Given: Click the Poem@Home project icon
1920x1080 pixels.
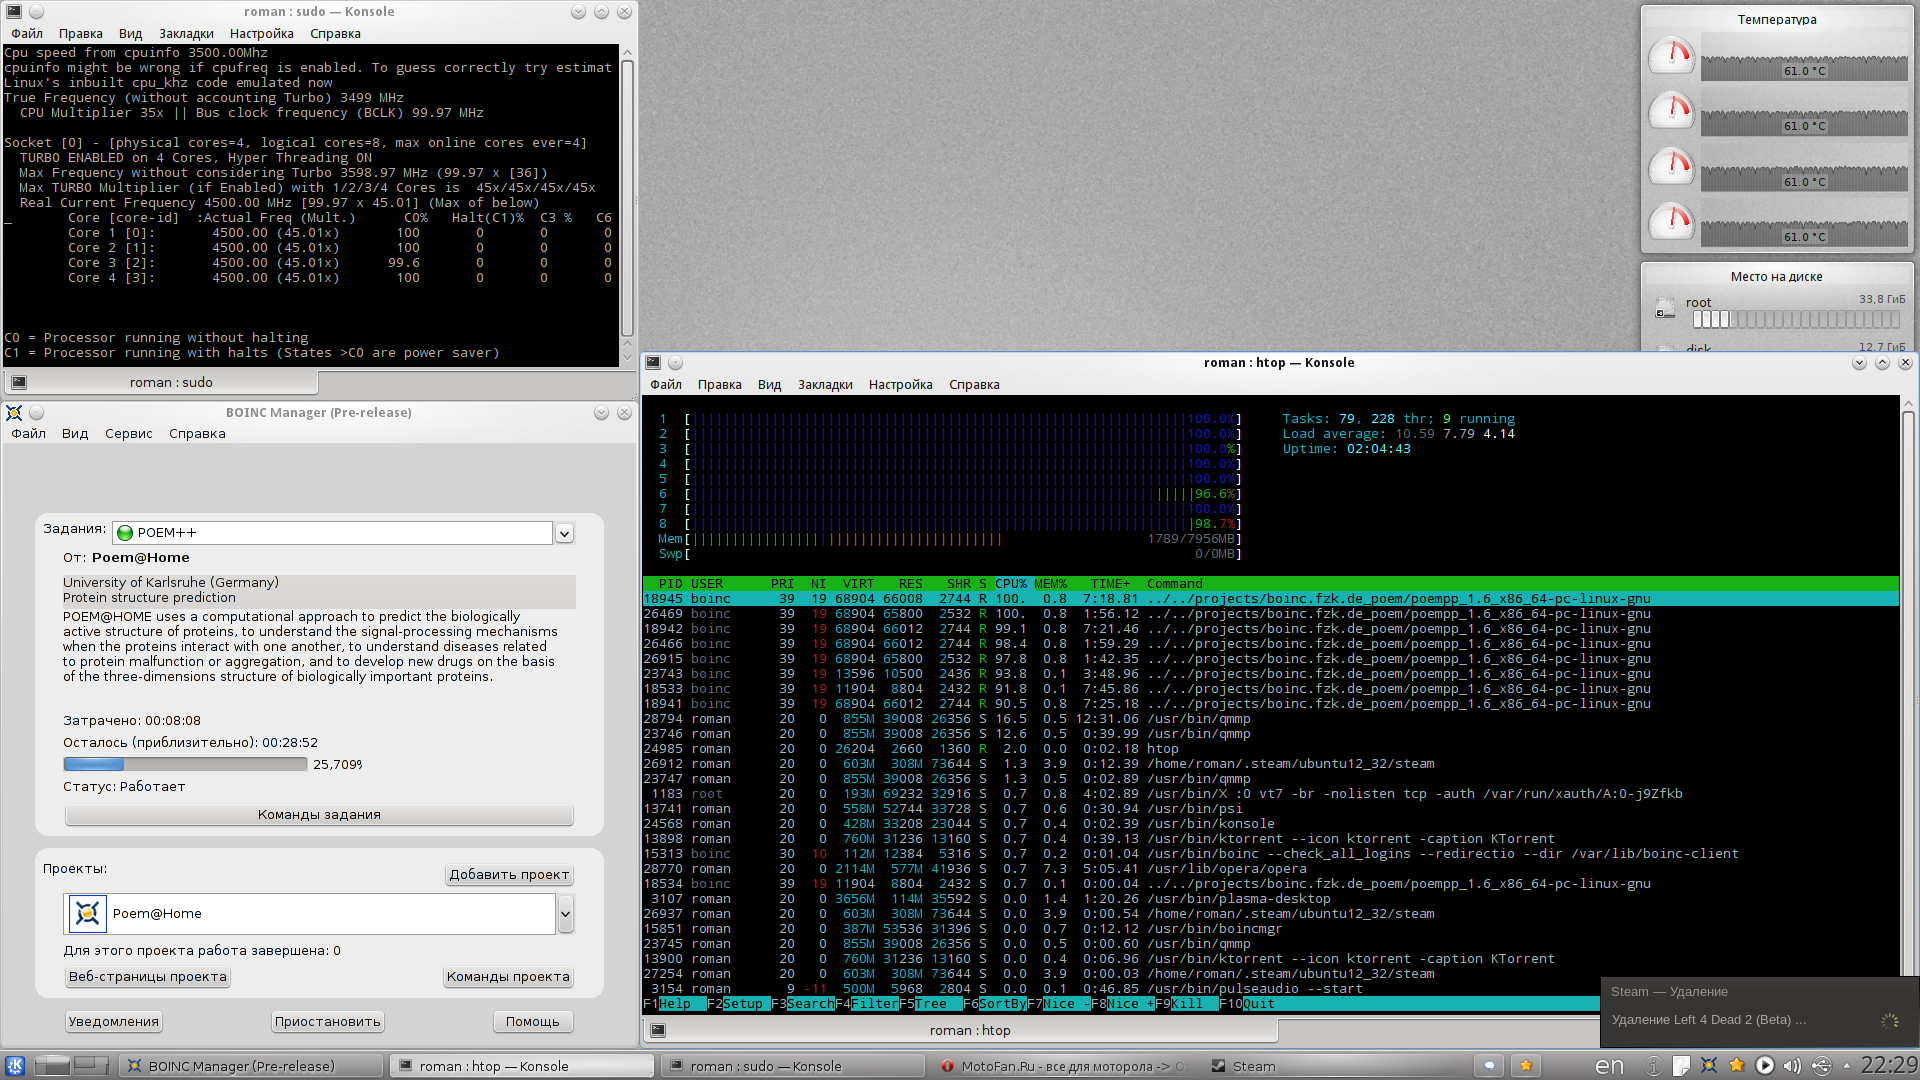Looking at the screenshot, I should pos(87,913).
